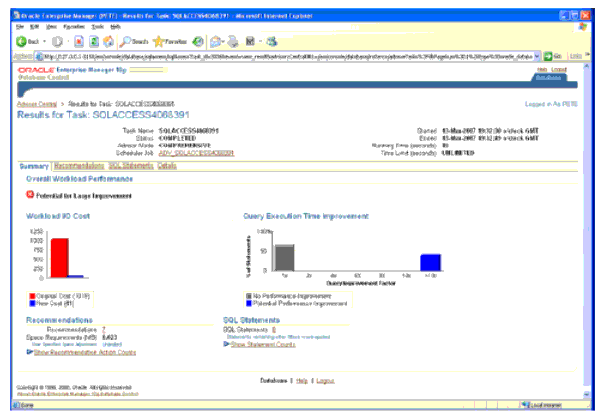The height and width of the screenshot is (419, 602).
Task: Open the Favorites star button
Action: coord(170,41)
